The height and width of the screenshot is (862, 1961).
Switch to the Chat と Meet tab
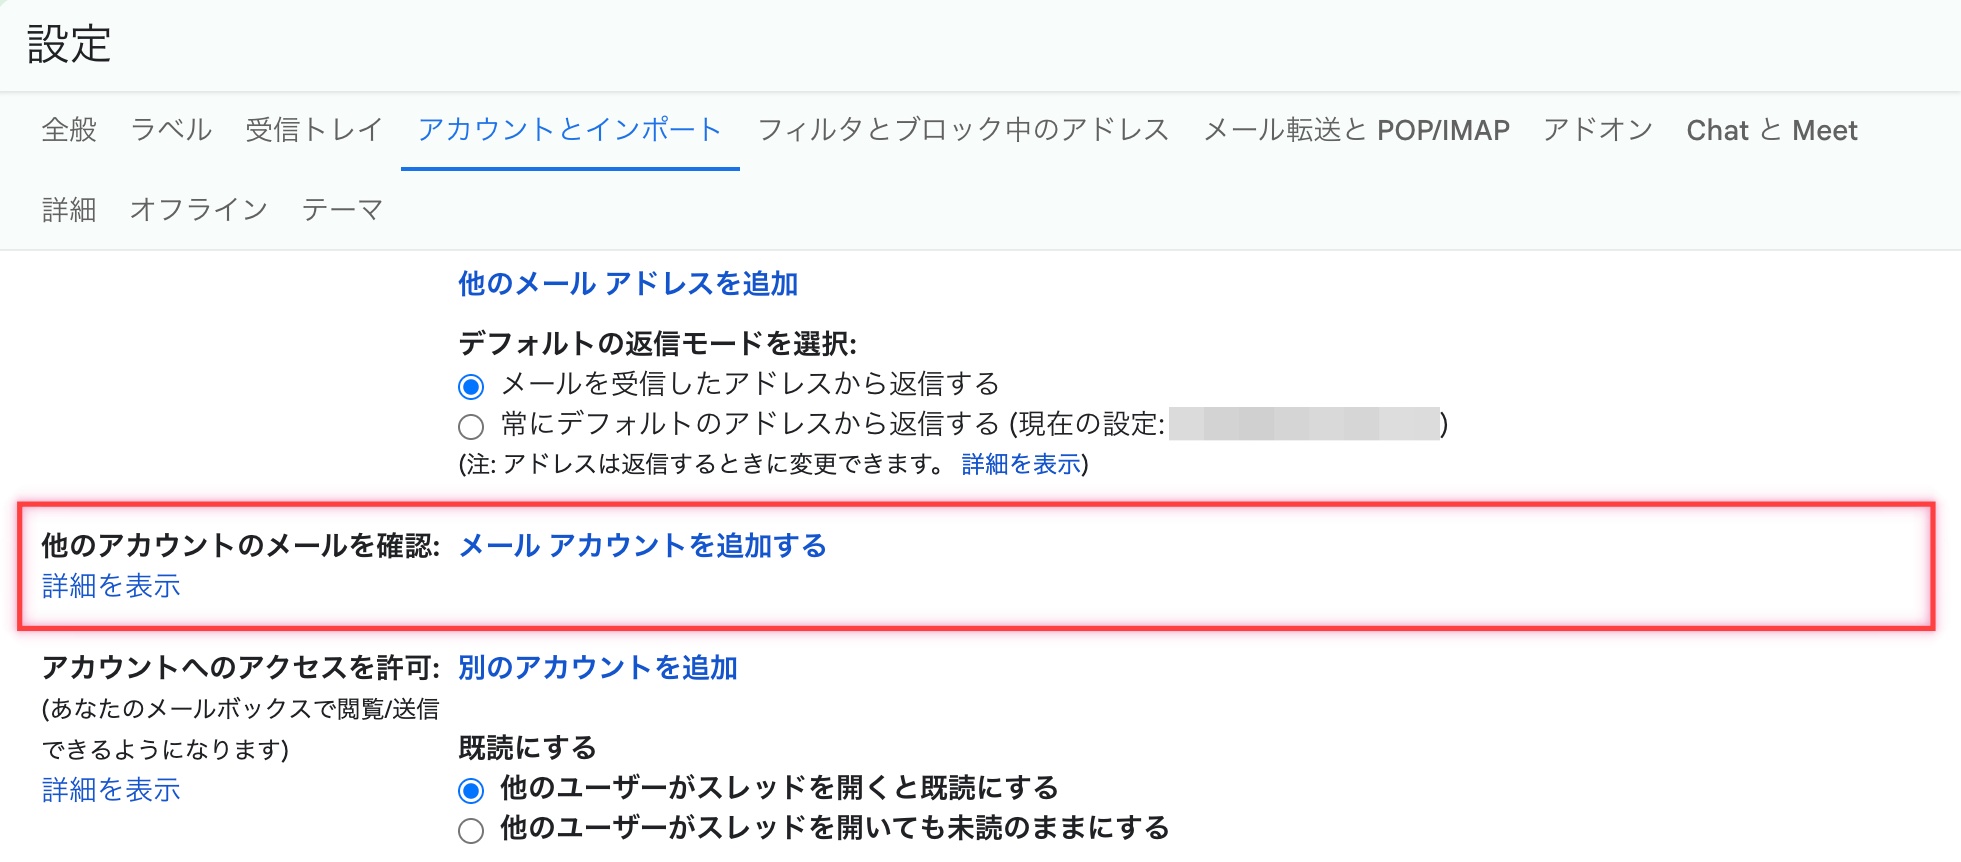coord(1771,130)
